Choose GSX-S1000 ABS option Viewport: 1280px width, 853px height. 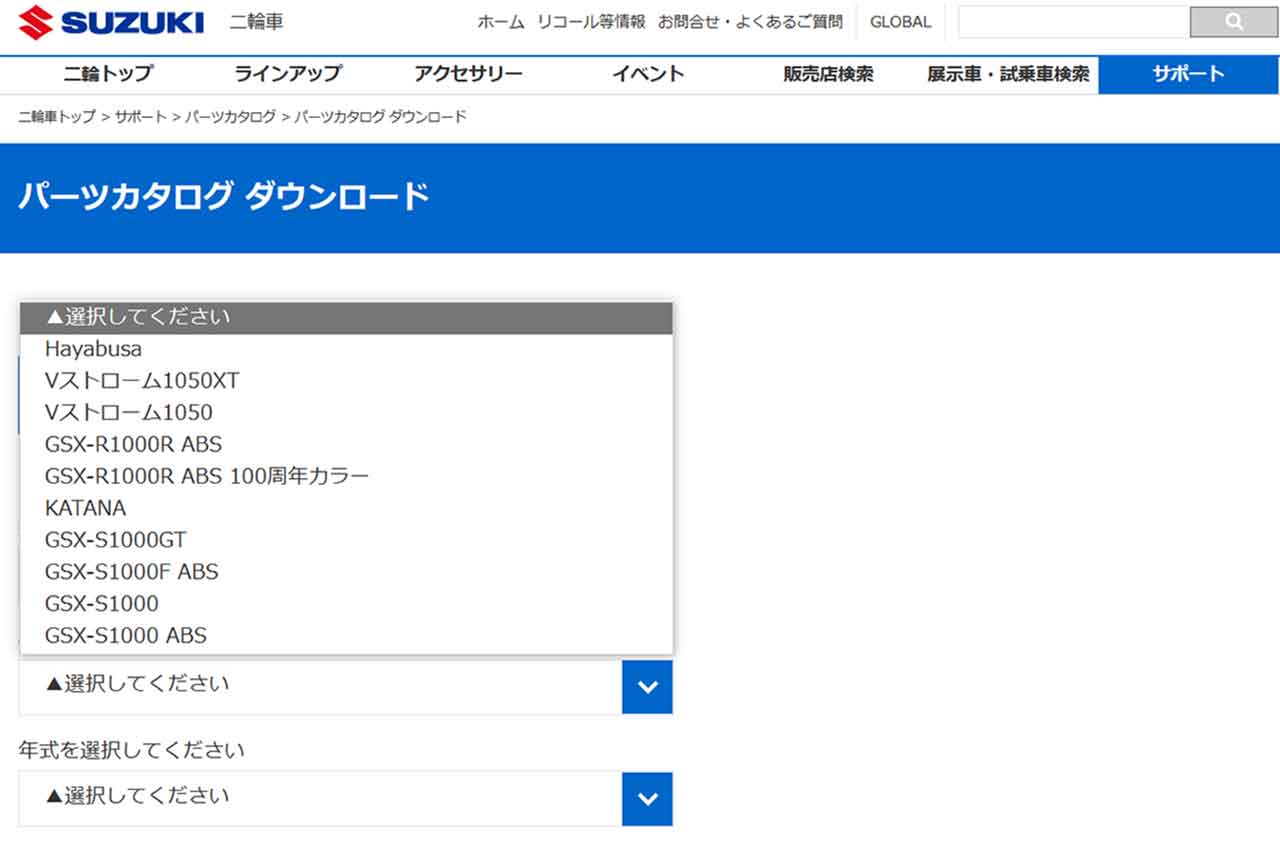pos(346,636)
